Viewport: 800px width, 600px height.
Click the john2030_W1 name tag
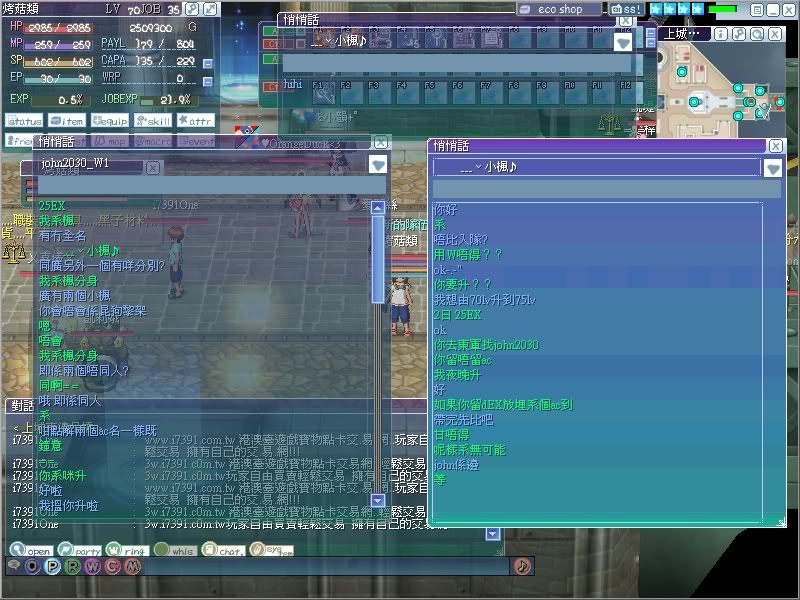coord(75,163)
